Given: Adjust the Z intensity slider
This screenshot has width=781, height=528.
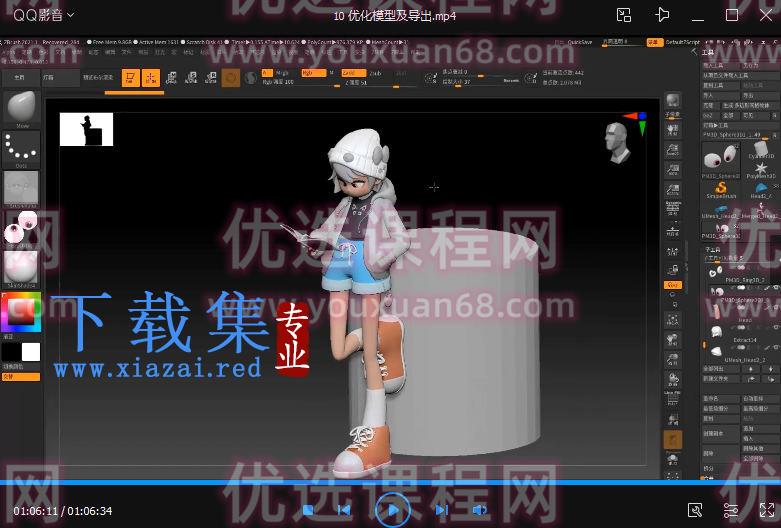Looking at the screenshot, I should tap(381, 83).
